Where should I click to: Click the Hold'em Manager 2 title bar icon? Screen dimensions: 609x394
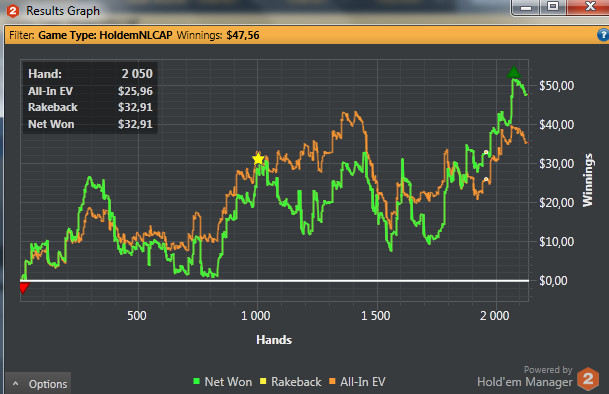(13, 11)
